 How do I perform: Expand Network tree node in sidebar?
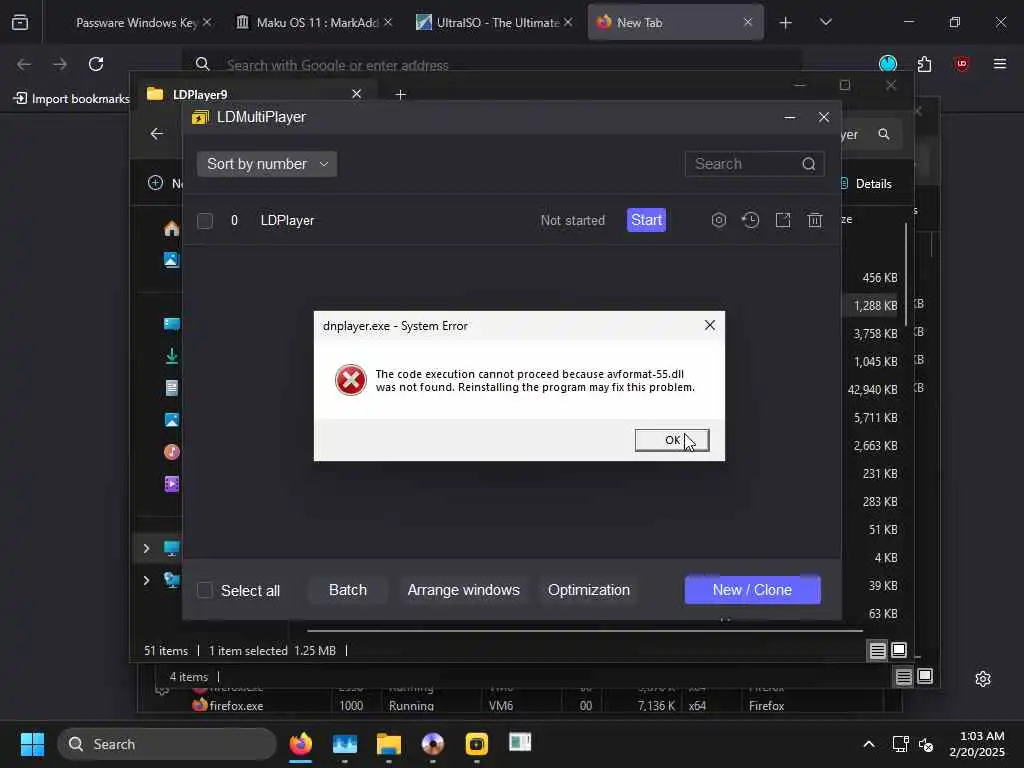[x=146, y=580]
